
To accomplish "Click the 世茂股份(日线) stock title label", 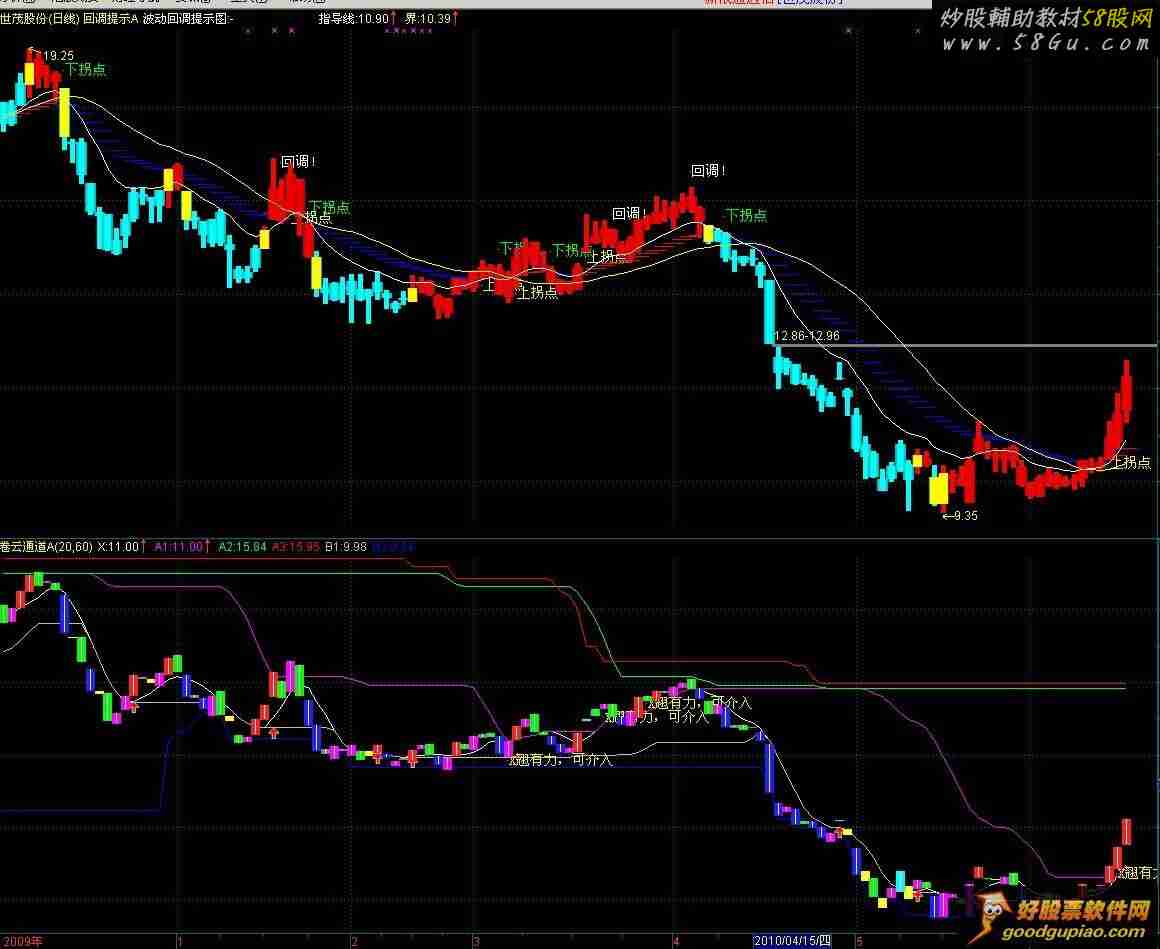I will (x=39, y=19).
